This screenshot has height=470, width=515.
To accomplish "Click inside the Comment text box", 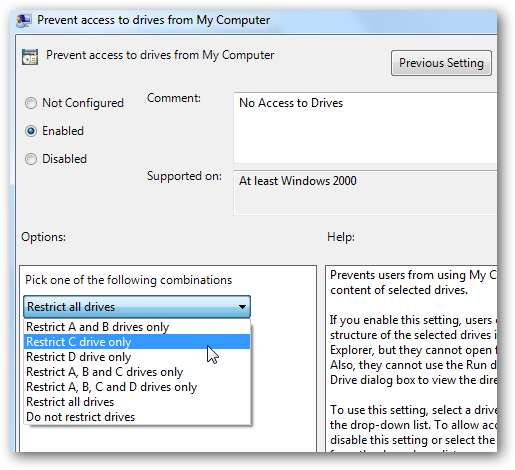I will pyautogui.click(x=365, y=128).
